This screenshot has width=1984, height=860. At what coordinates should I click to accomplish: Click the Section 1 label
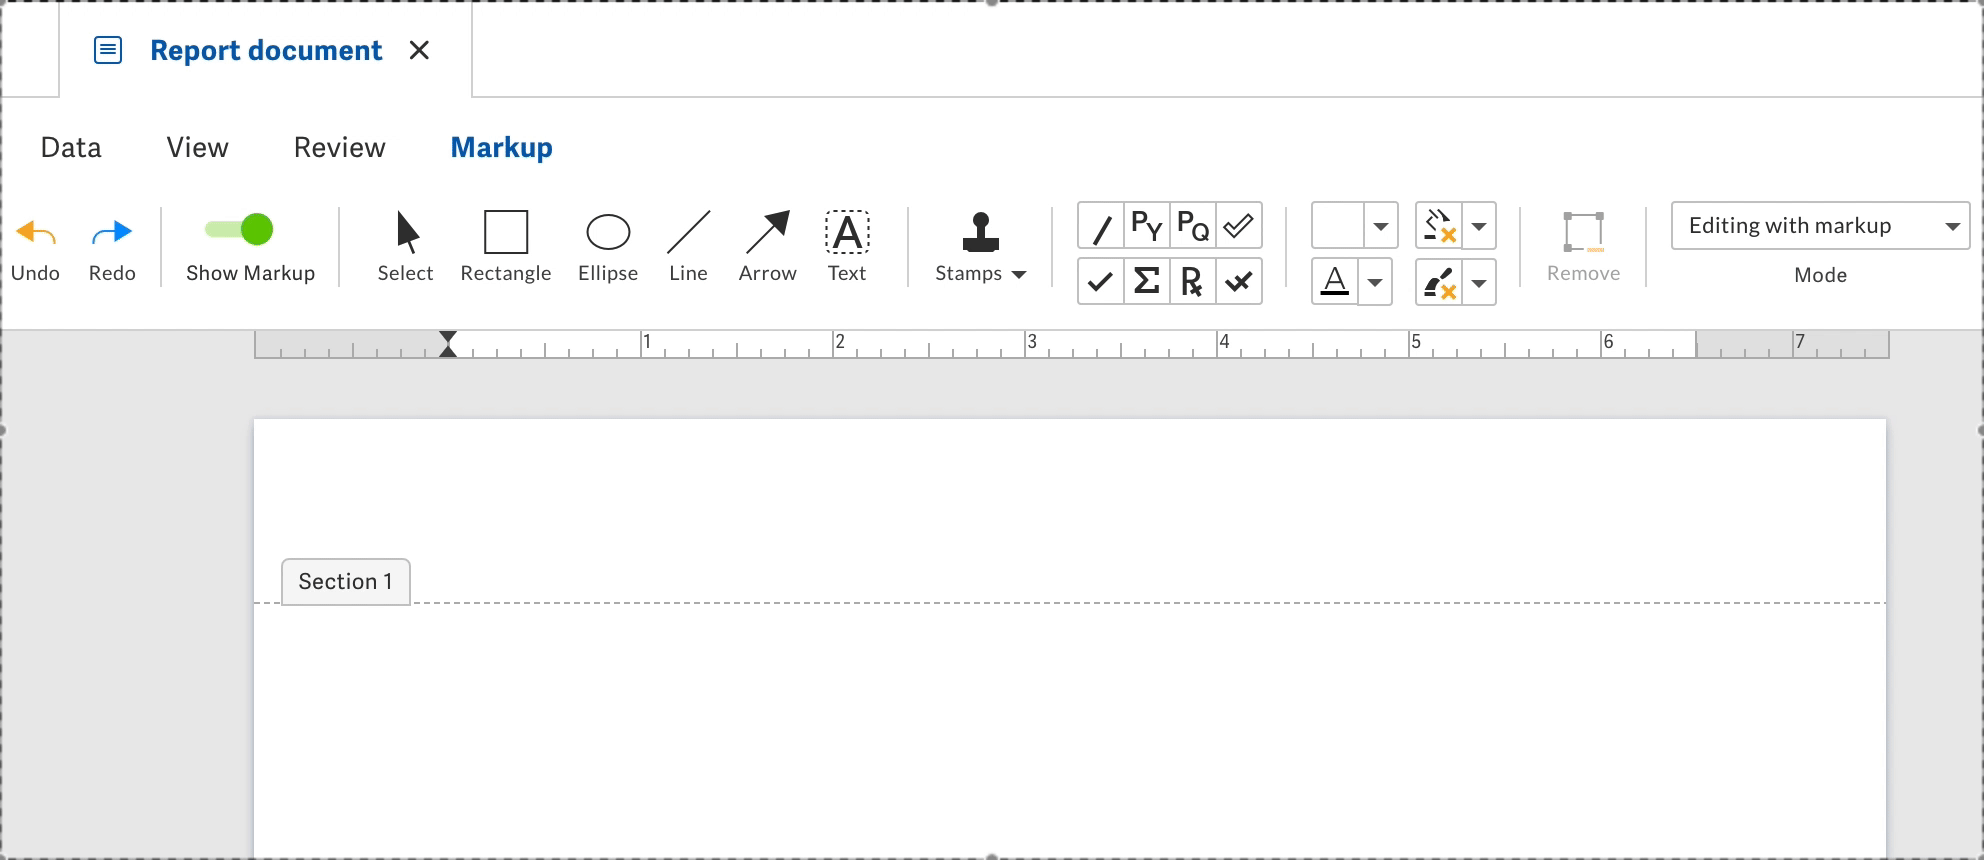point(345,582)
